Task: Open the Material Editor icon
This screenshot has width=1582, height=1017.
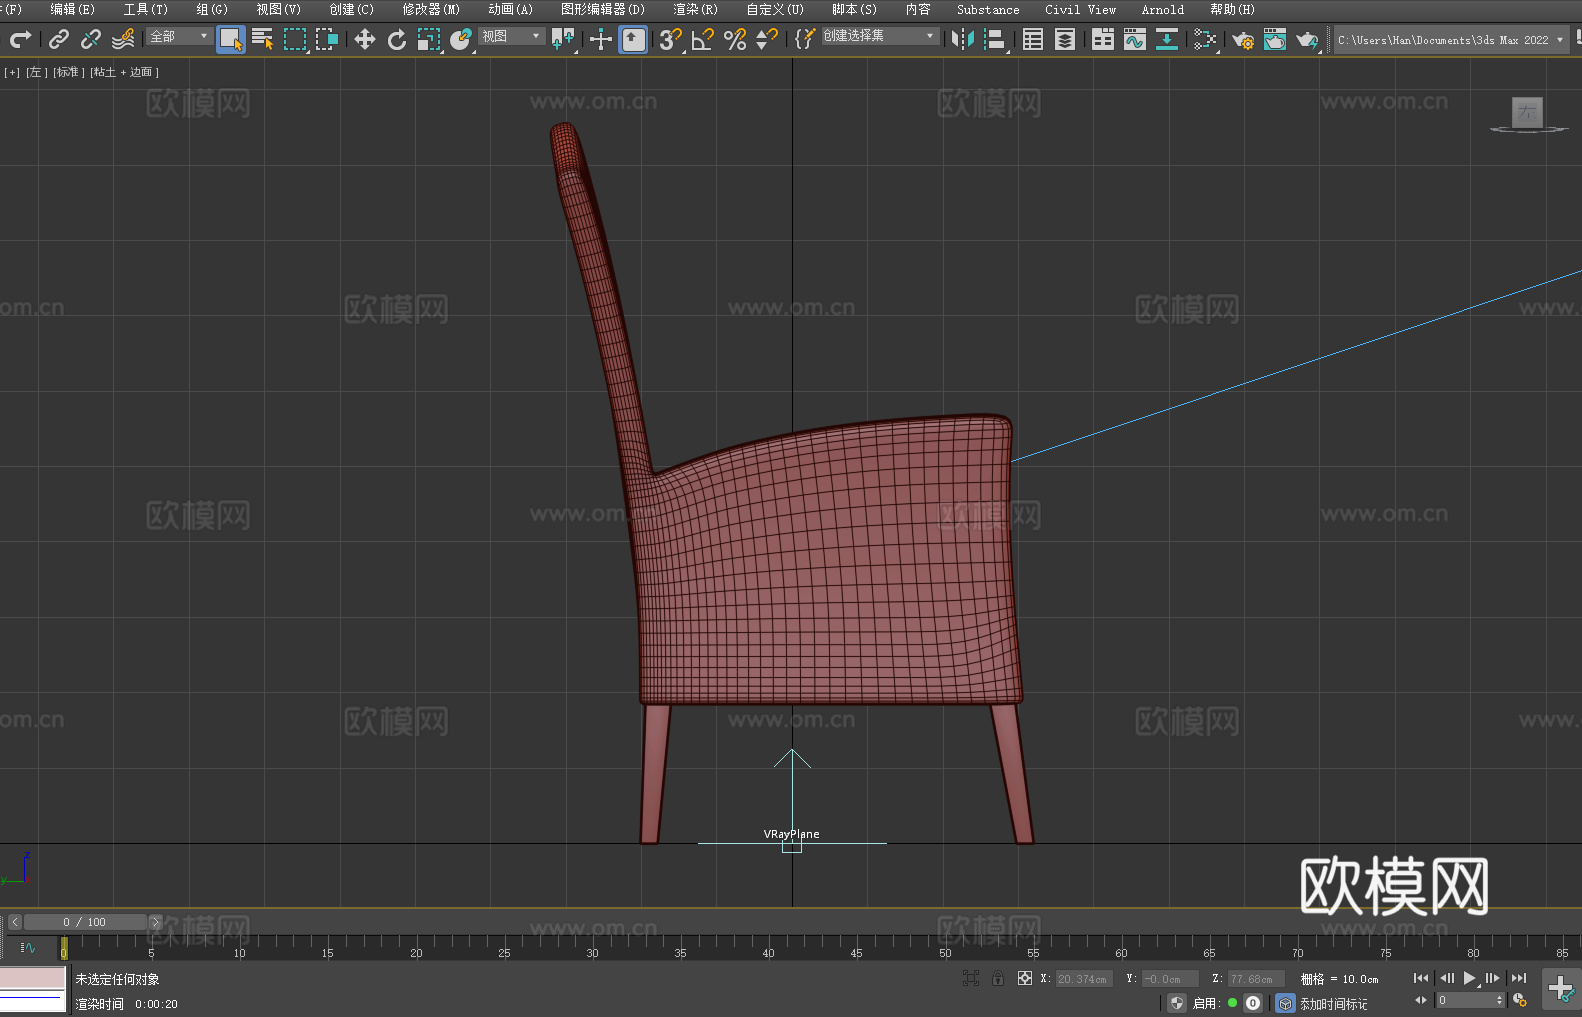Action: pos(1205,39)
